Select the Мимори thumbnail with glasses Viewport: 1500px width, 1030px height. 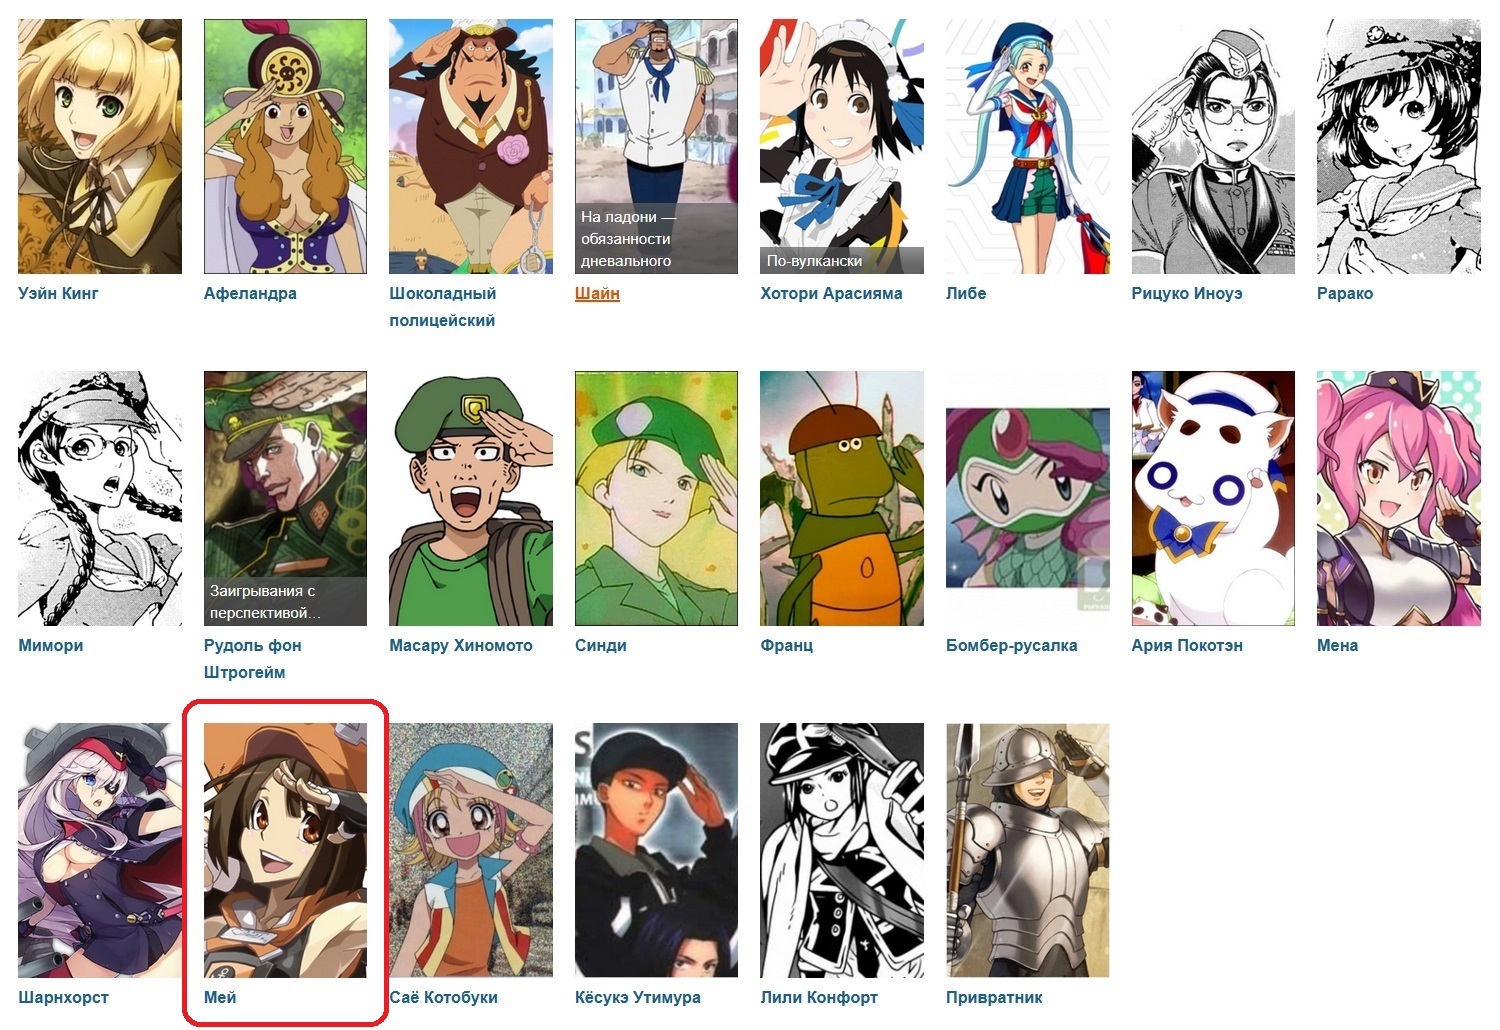pyautogui.click(x=100, y=498)
